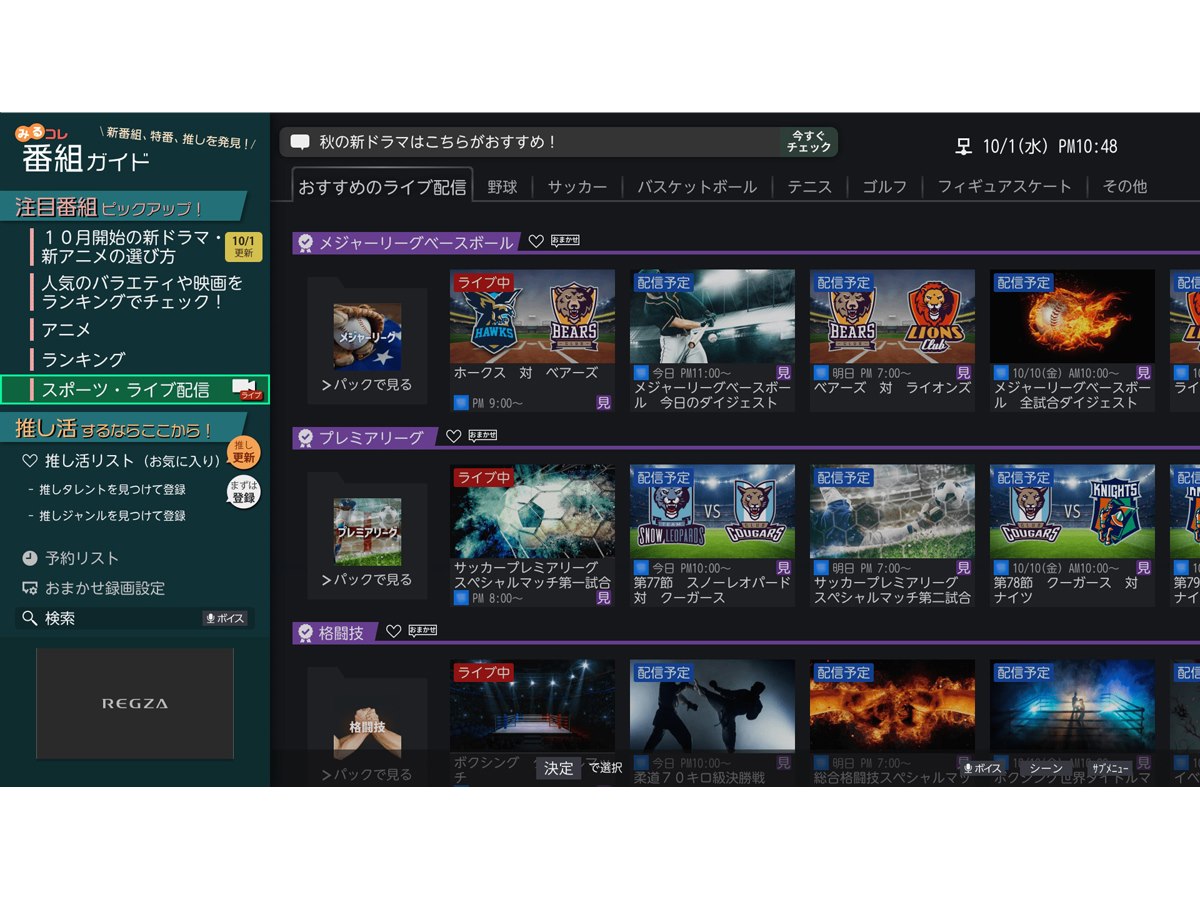Image resolution: width=1200 pixels, height=900 pixels.
Task: Open 予約リスト using the clock icon
Action: [30, 557]
